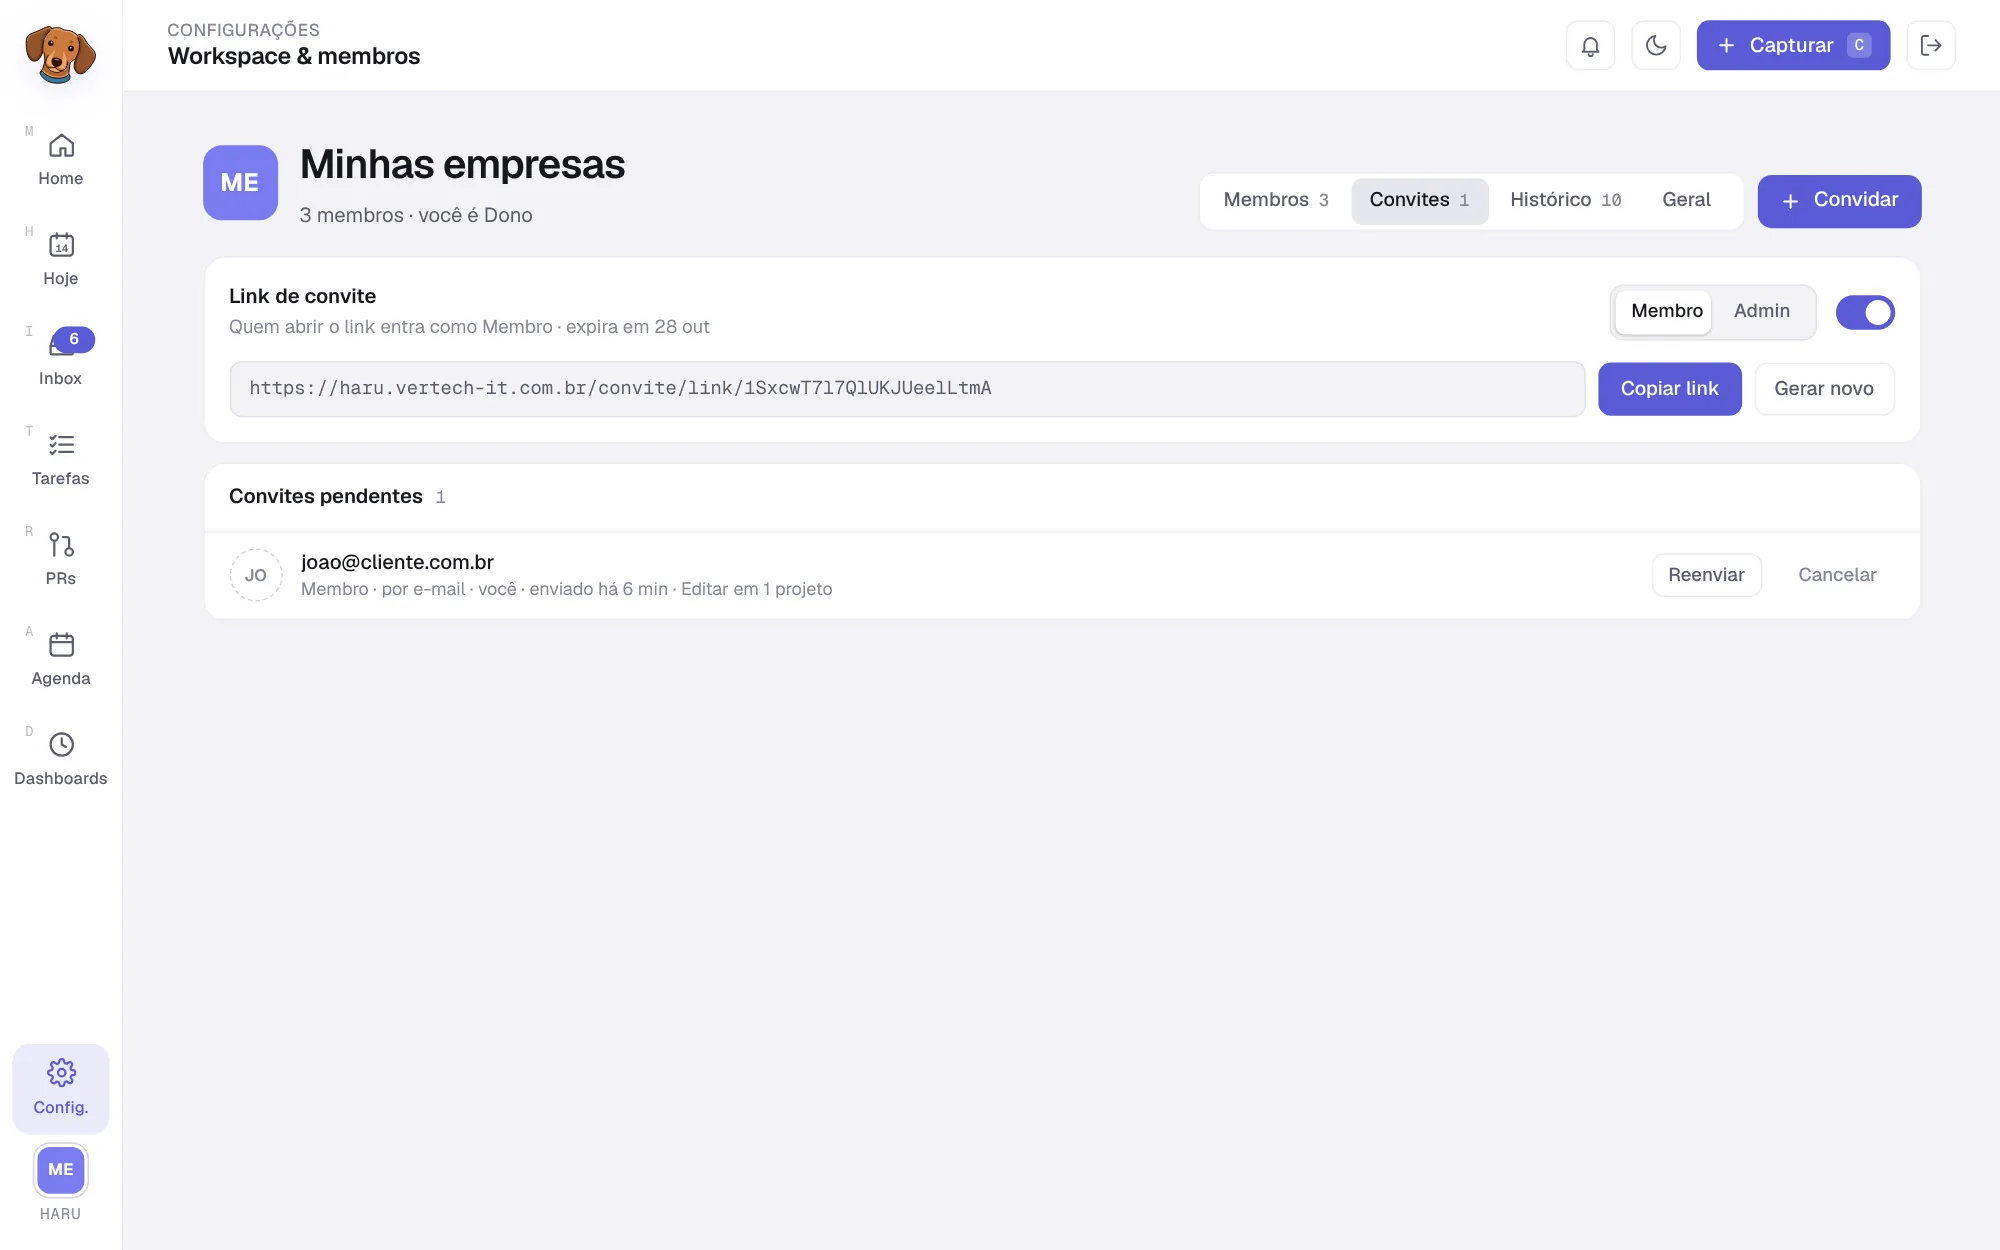Click the invite link URL field

pyautogui.click(x=907, y=388)
